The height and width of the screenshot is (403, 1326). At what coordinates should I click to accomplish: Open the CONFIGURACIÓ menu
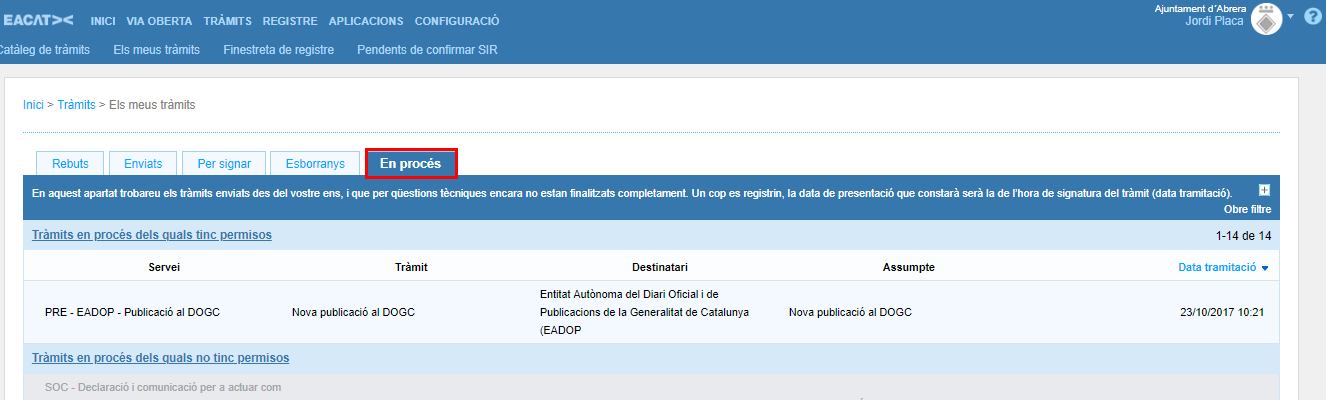click(457, 21)
